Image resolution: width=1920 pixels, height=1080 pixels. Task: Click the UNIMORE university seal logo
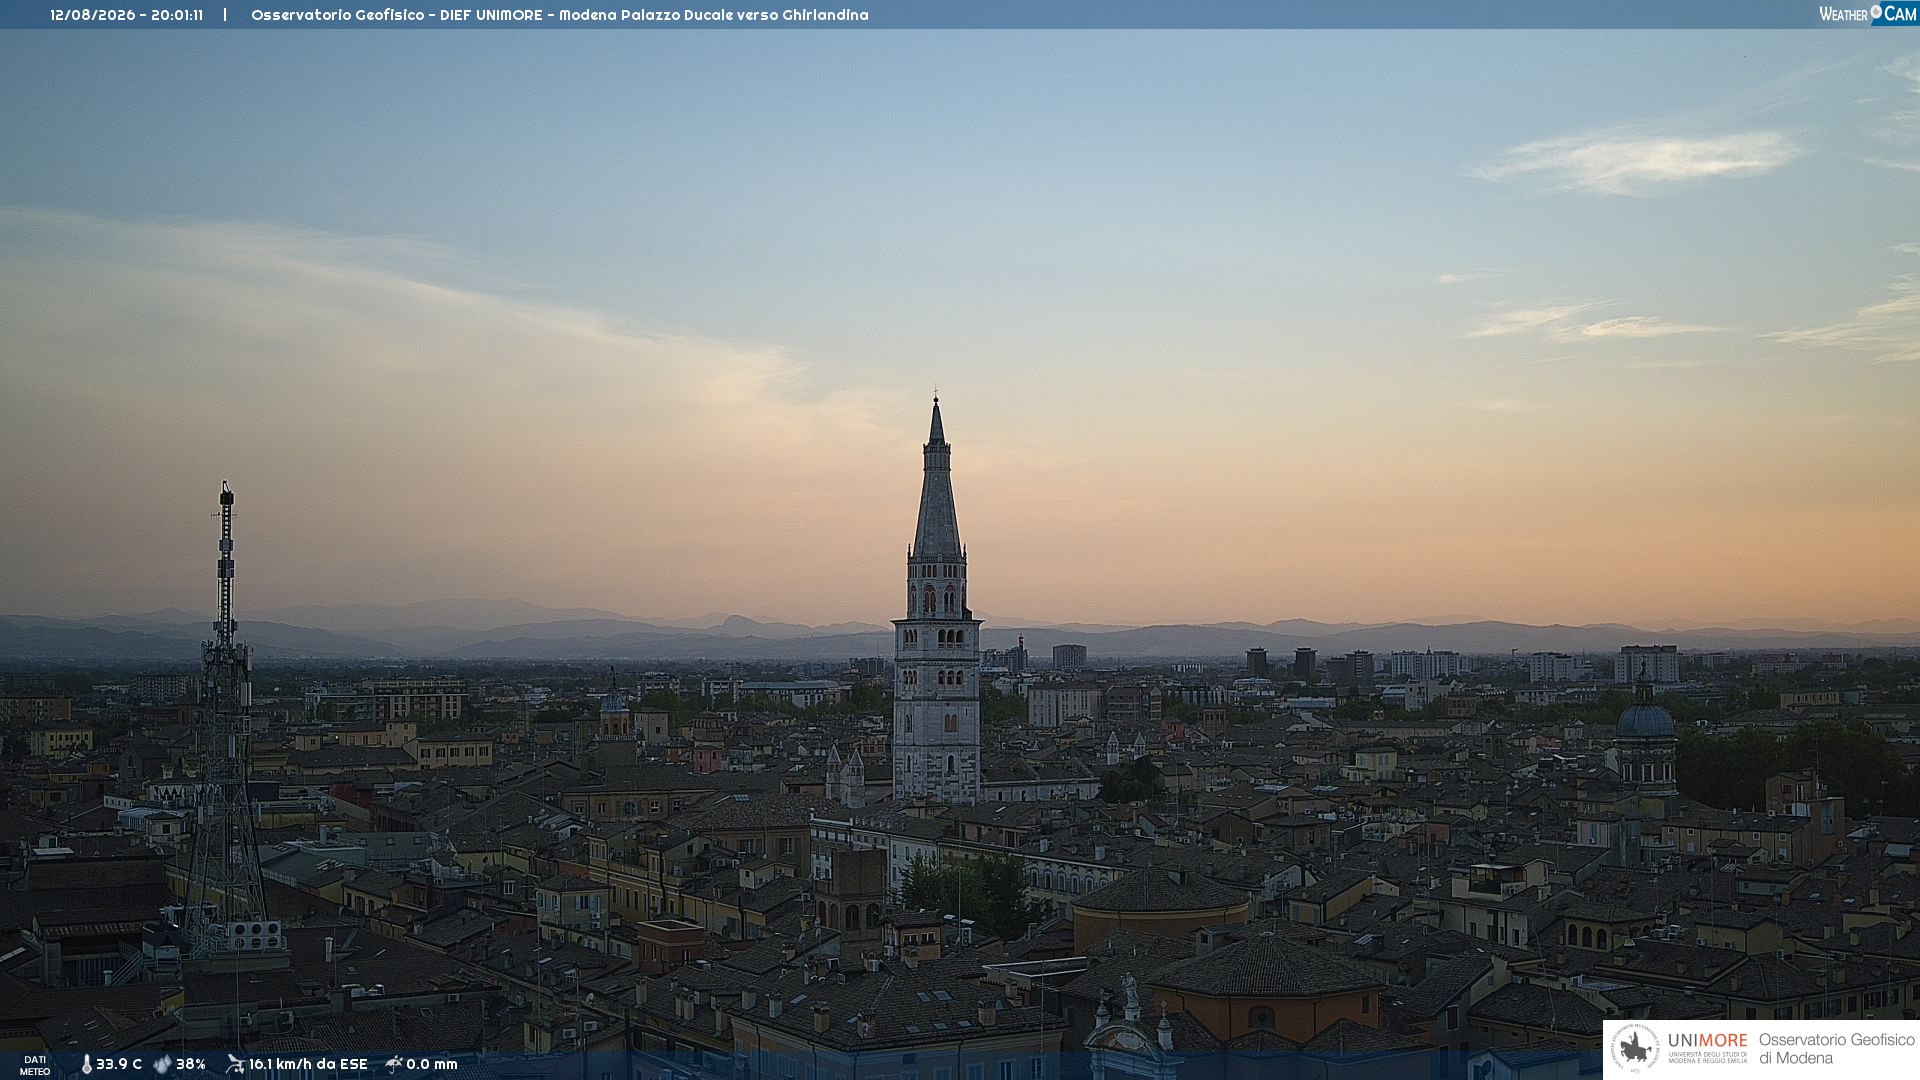pos(1635,1049)
